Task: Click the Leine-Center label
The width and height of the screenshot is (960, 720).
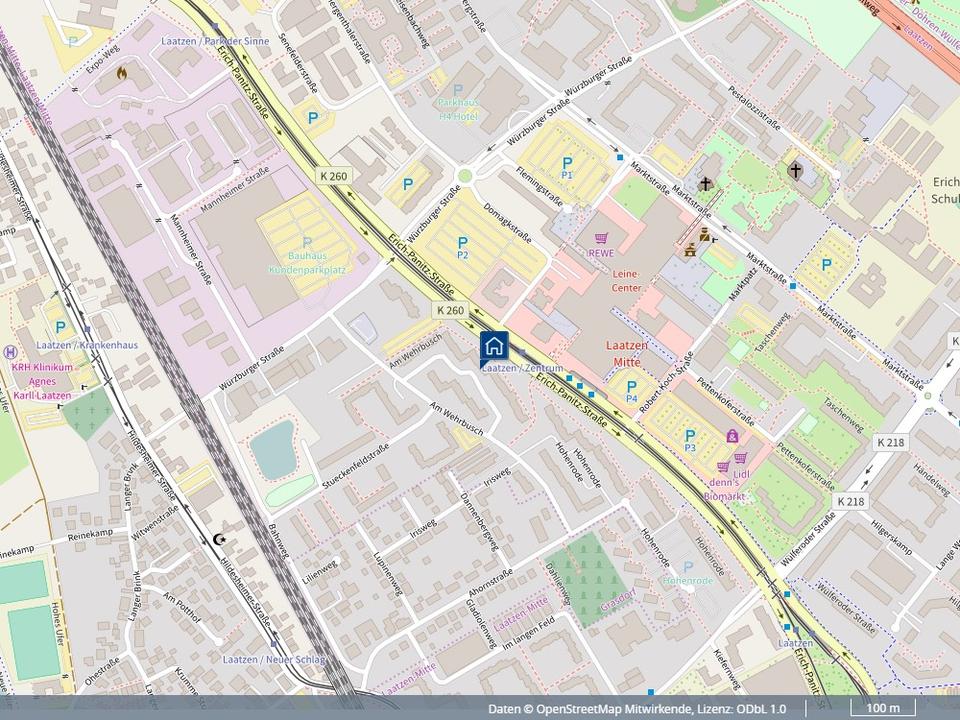Action: (626, 279)
